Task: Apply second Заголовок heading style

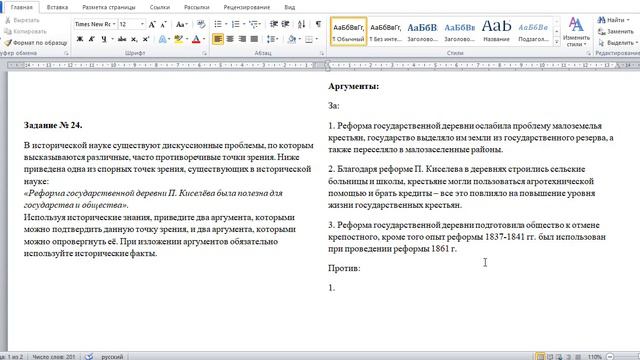Action: (x=460, y=31)
